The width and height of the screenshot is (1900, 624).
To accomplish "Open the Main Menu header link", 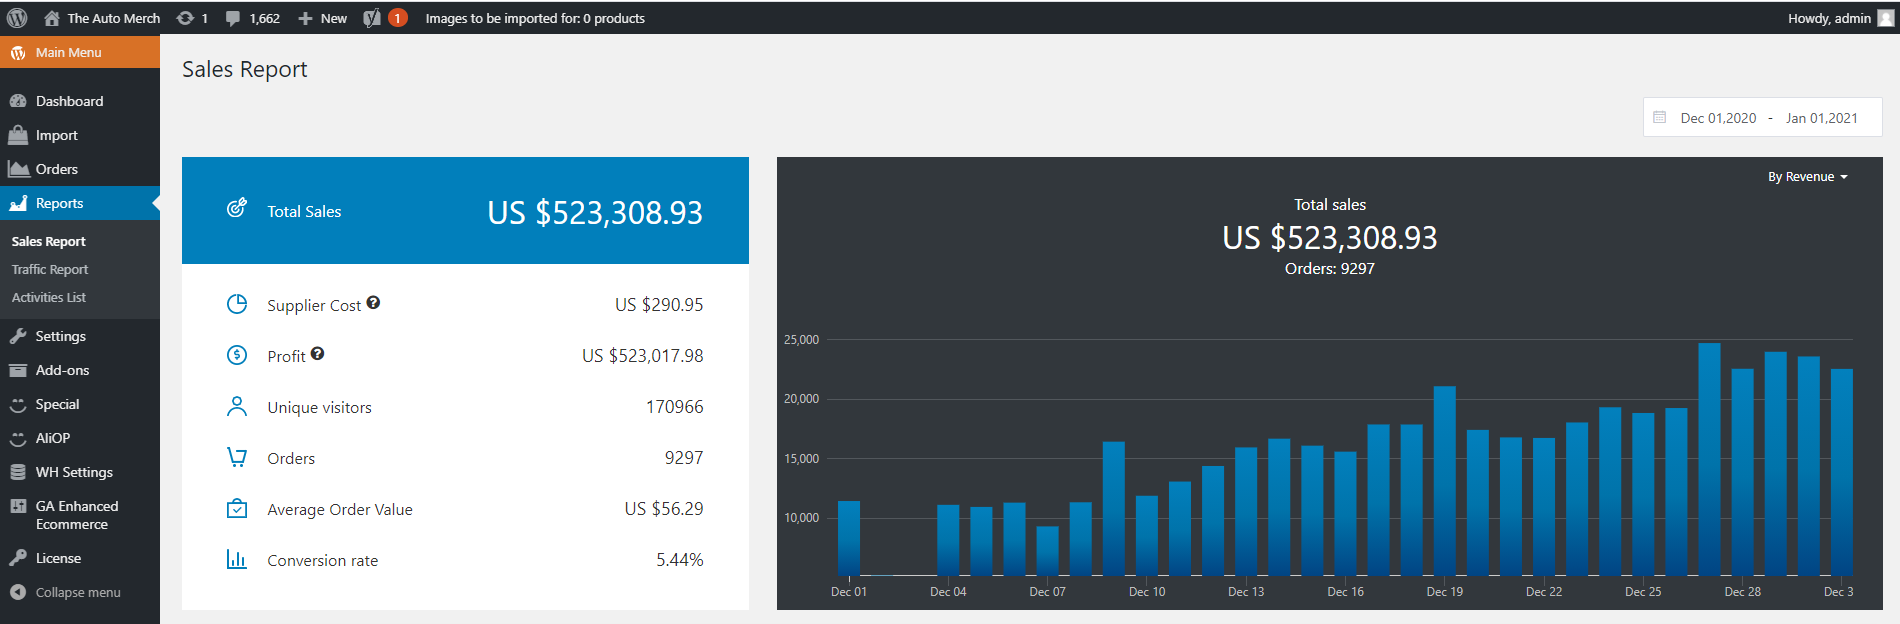I will pyautogui.click(x=68, y=52).
